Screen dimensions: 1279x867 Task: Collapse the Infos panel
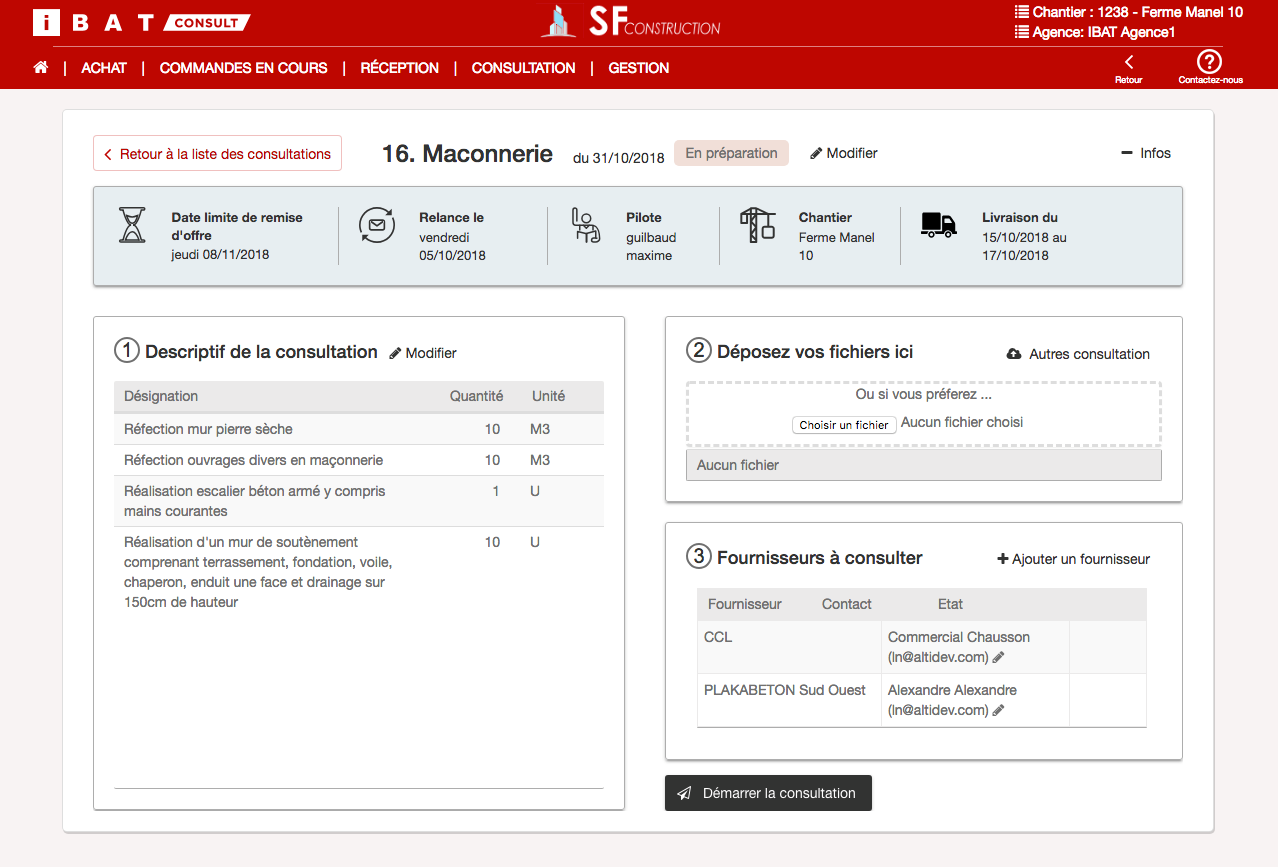click(1146, 153)
